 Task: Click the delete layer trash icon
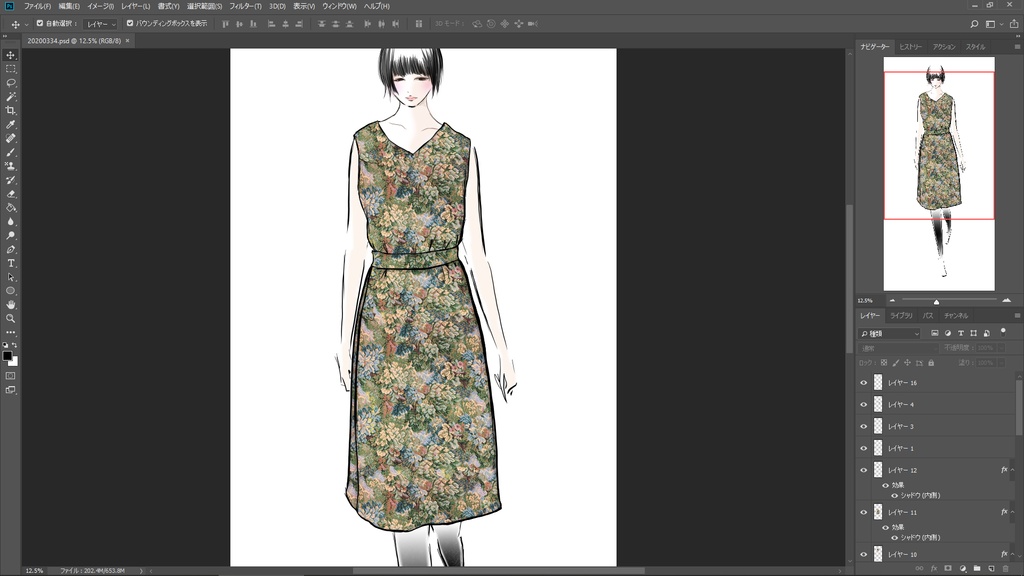(x=1005, y=568)
